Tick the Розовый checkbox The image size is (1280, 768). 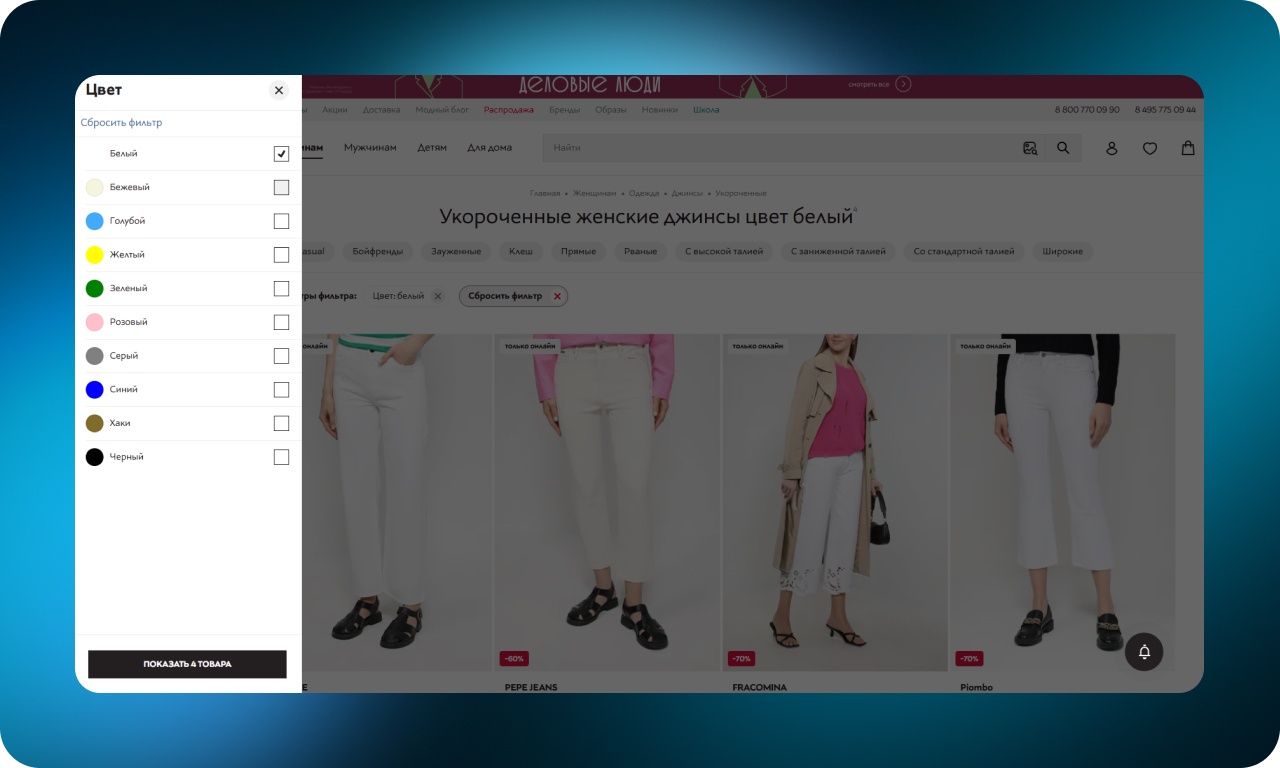[281, 322]
